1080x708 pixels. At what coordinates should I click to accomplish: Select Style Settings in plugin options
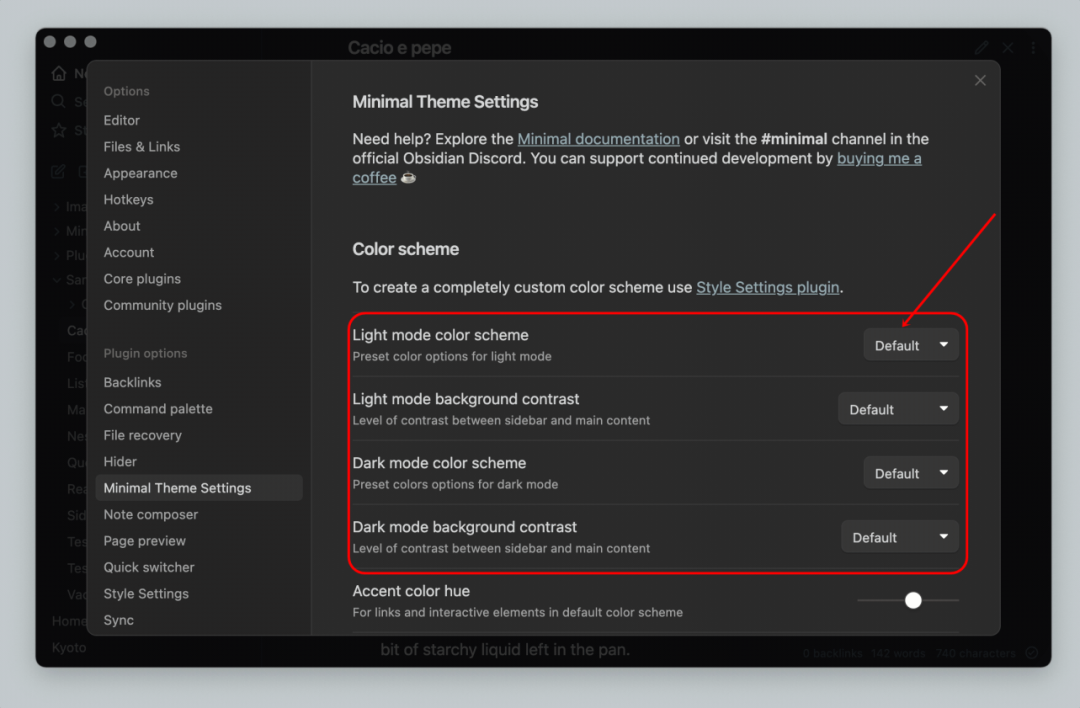[146, 593]
